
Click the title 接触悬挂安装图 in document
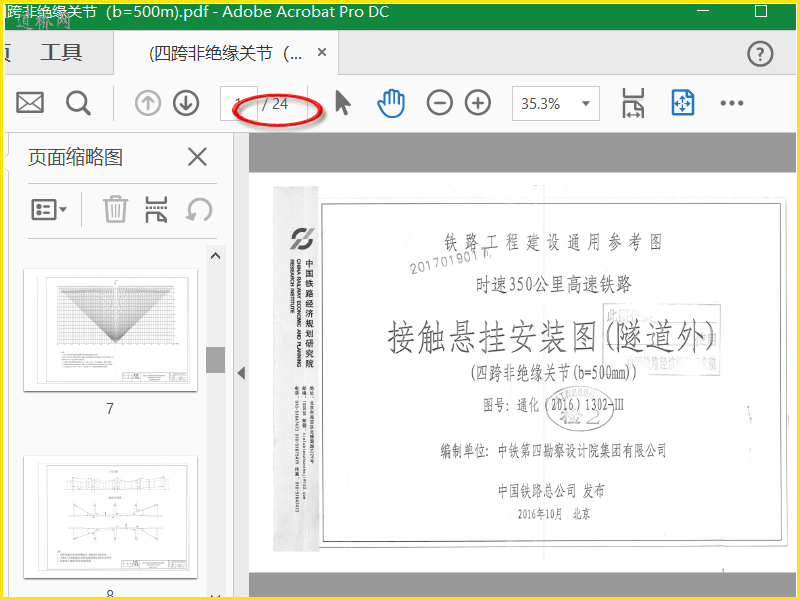tap(492, 337)
